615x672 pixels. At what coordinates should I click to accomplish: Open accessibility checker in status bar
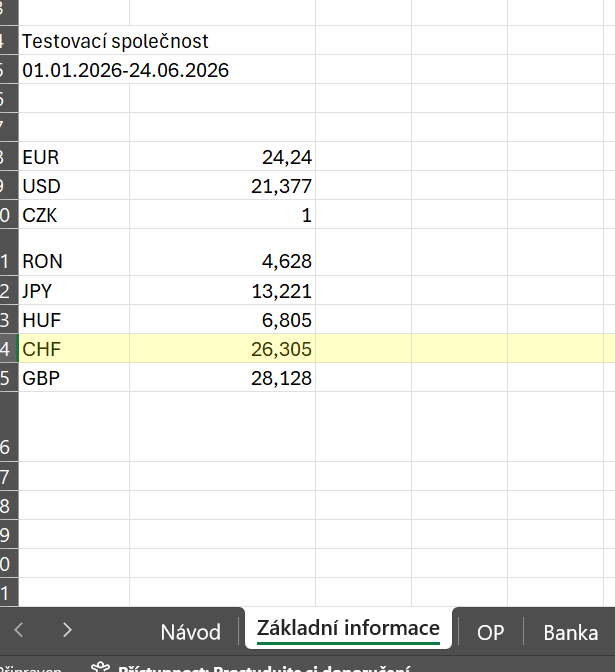coord(251,668)
